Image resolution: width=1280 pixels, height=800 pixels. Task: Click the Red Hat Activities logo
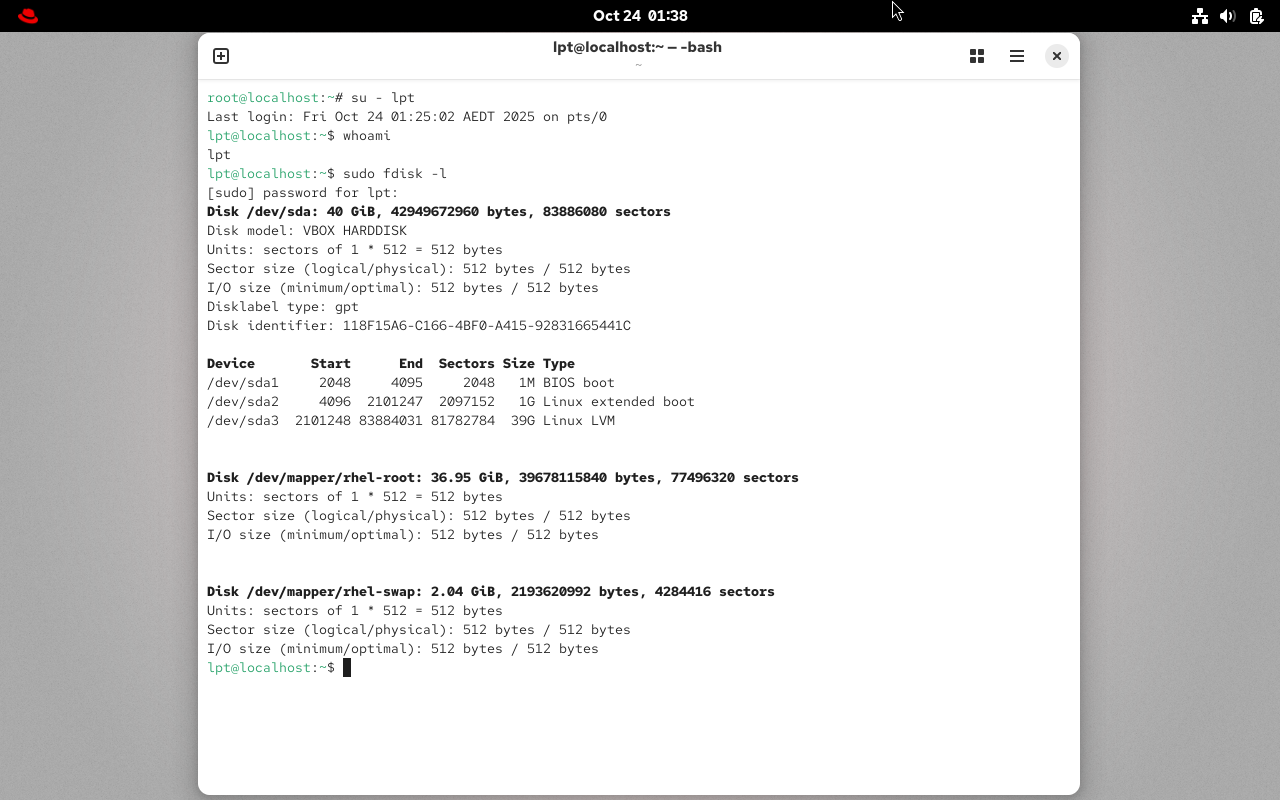28,16
